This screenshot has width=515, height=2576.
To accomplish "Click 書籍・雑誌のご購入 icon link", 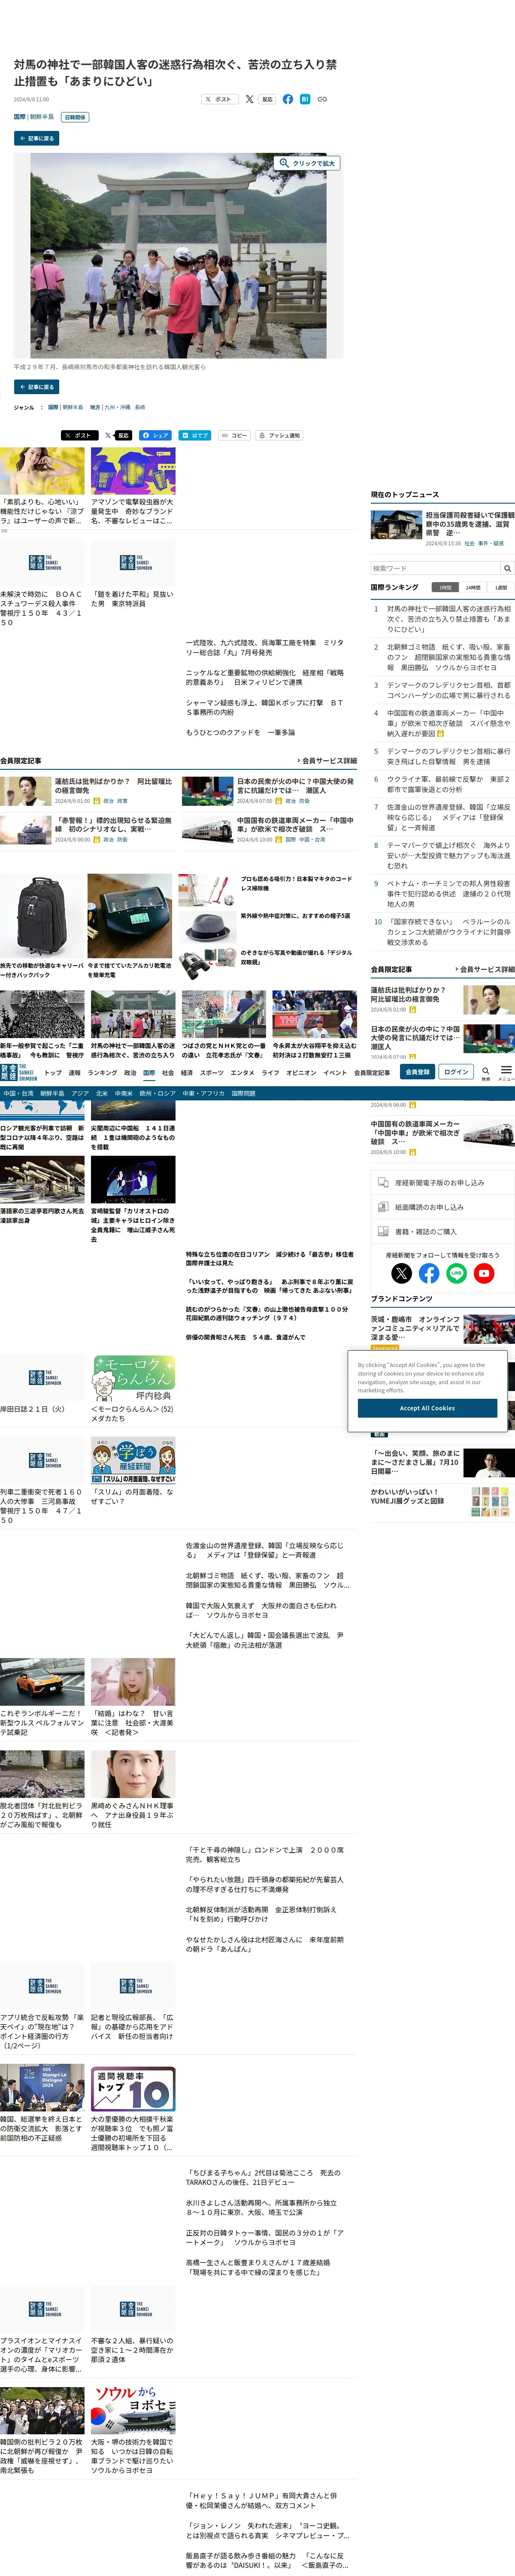I will point(443,1231).
